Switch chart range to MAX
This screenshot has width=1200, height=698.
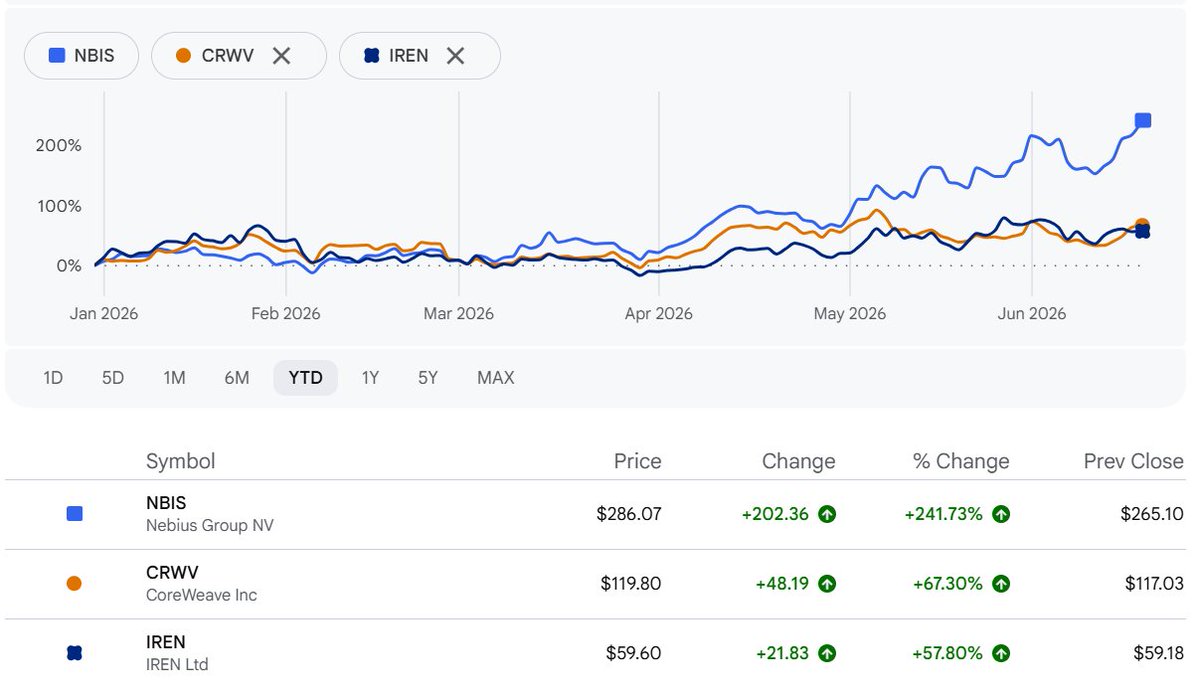point(496,378)
